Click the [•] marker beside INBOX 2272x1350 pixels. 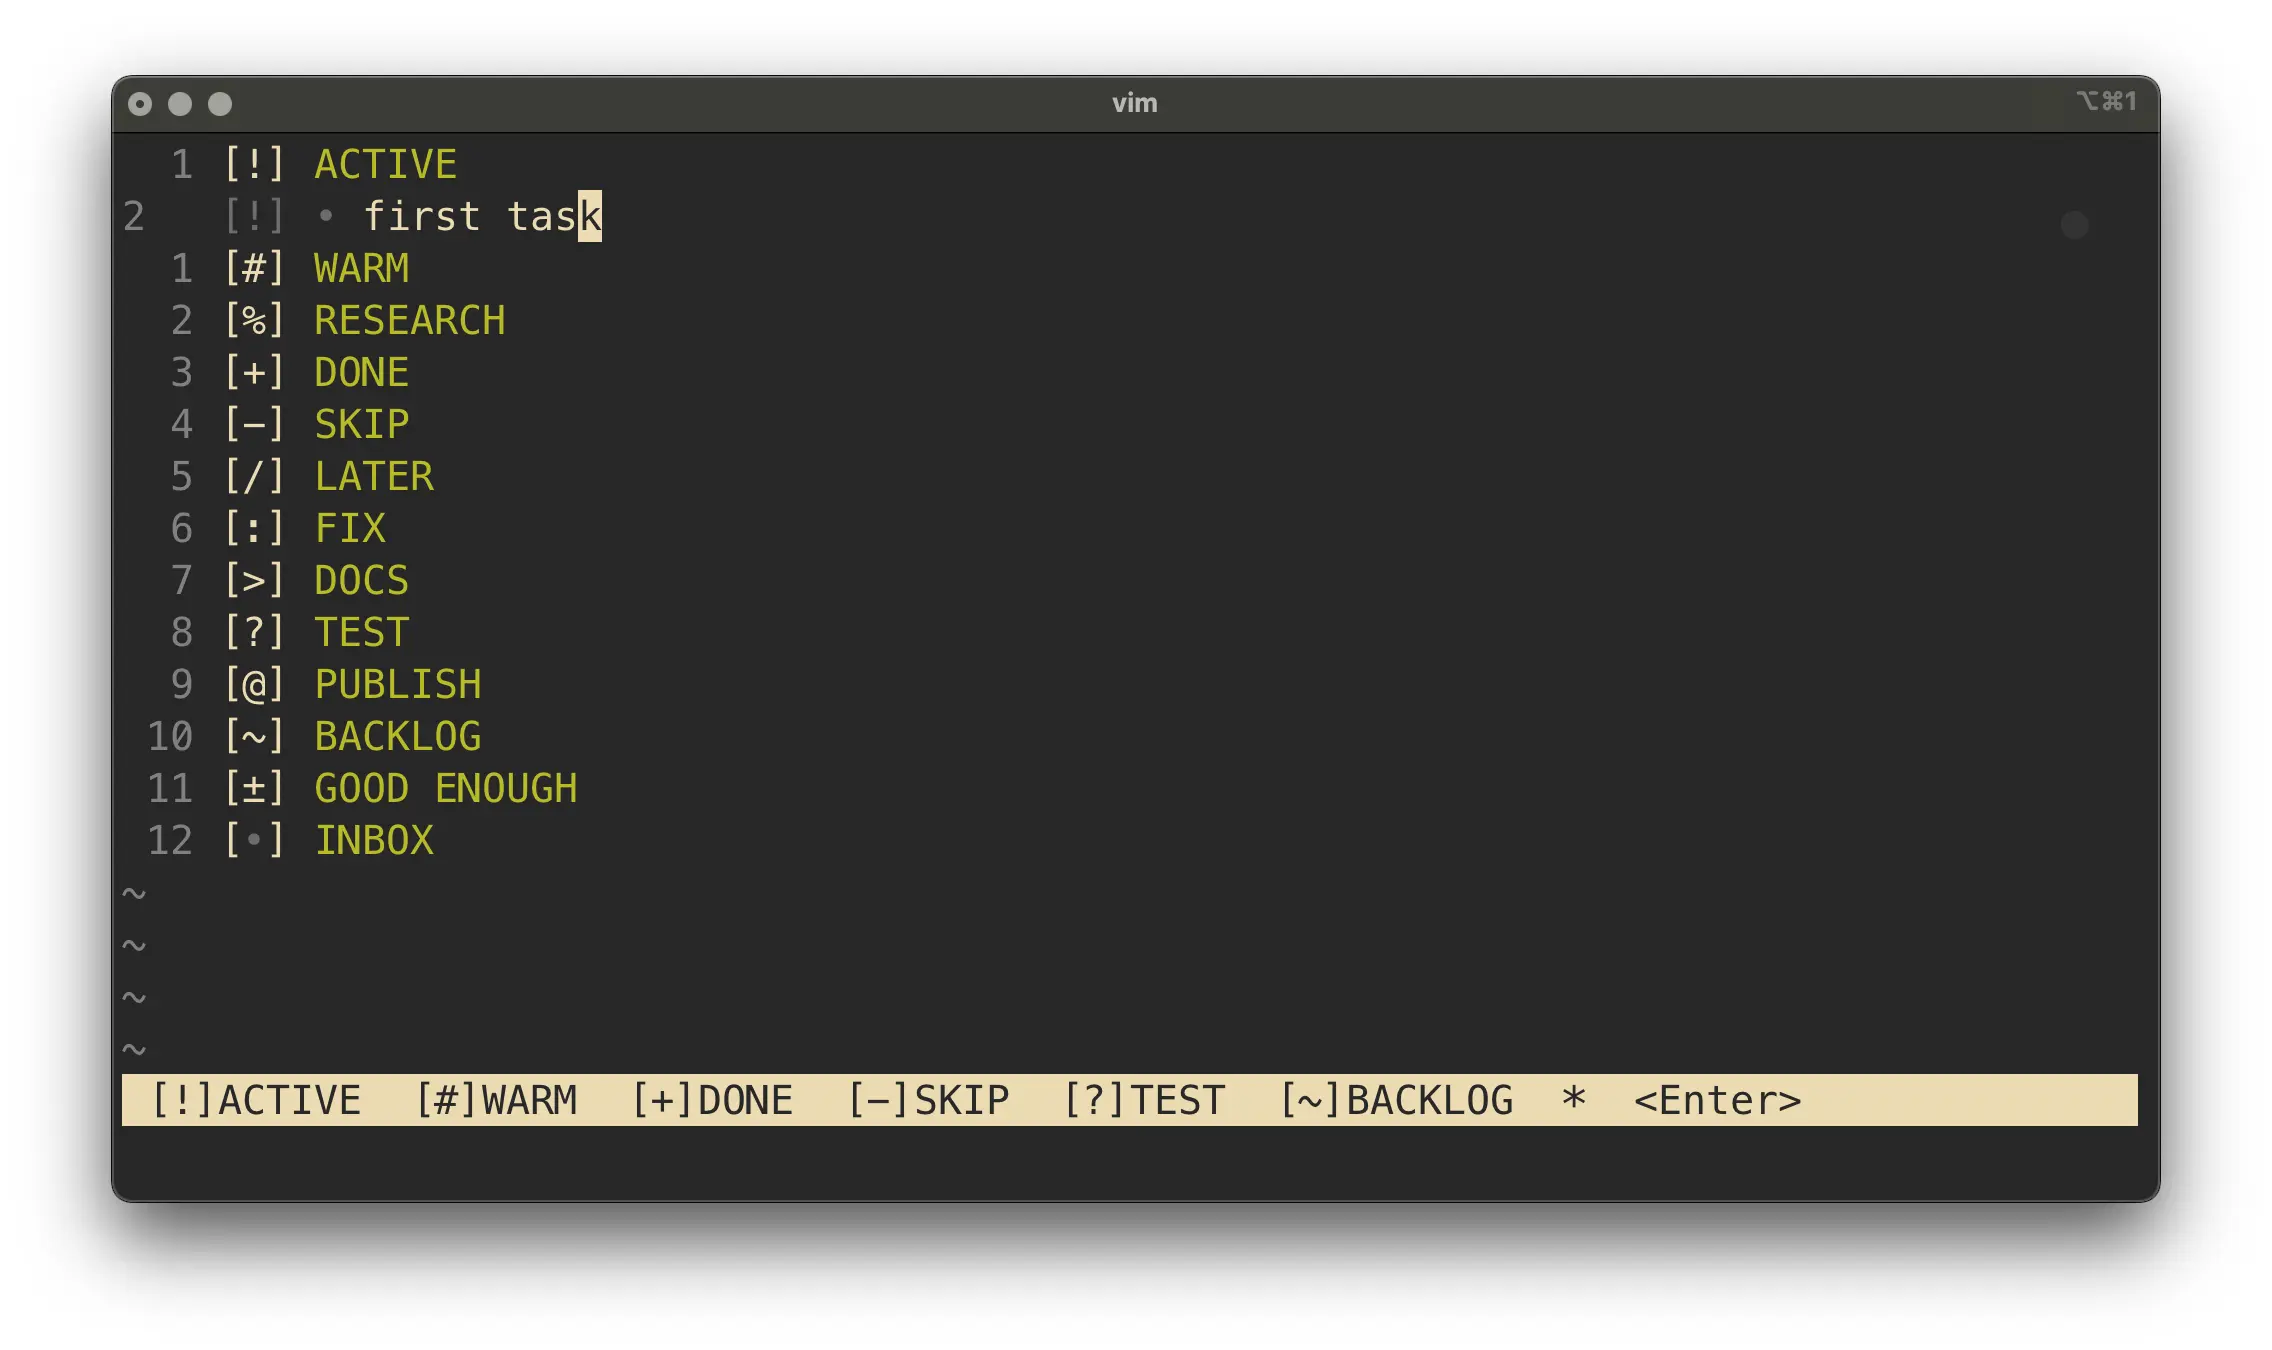pyautogui.click(x=254, y=840)
